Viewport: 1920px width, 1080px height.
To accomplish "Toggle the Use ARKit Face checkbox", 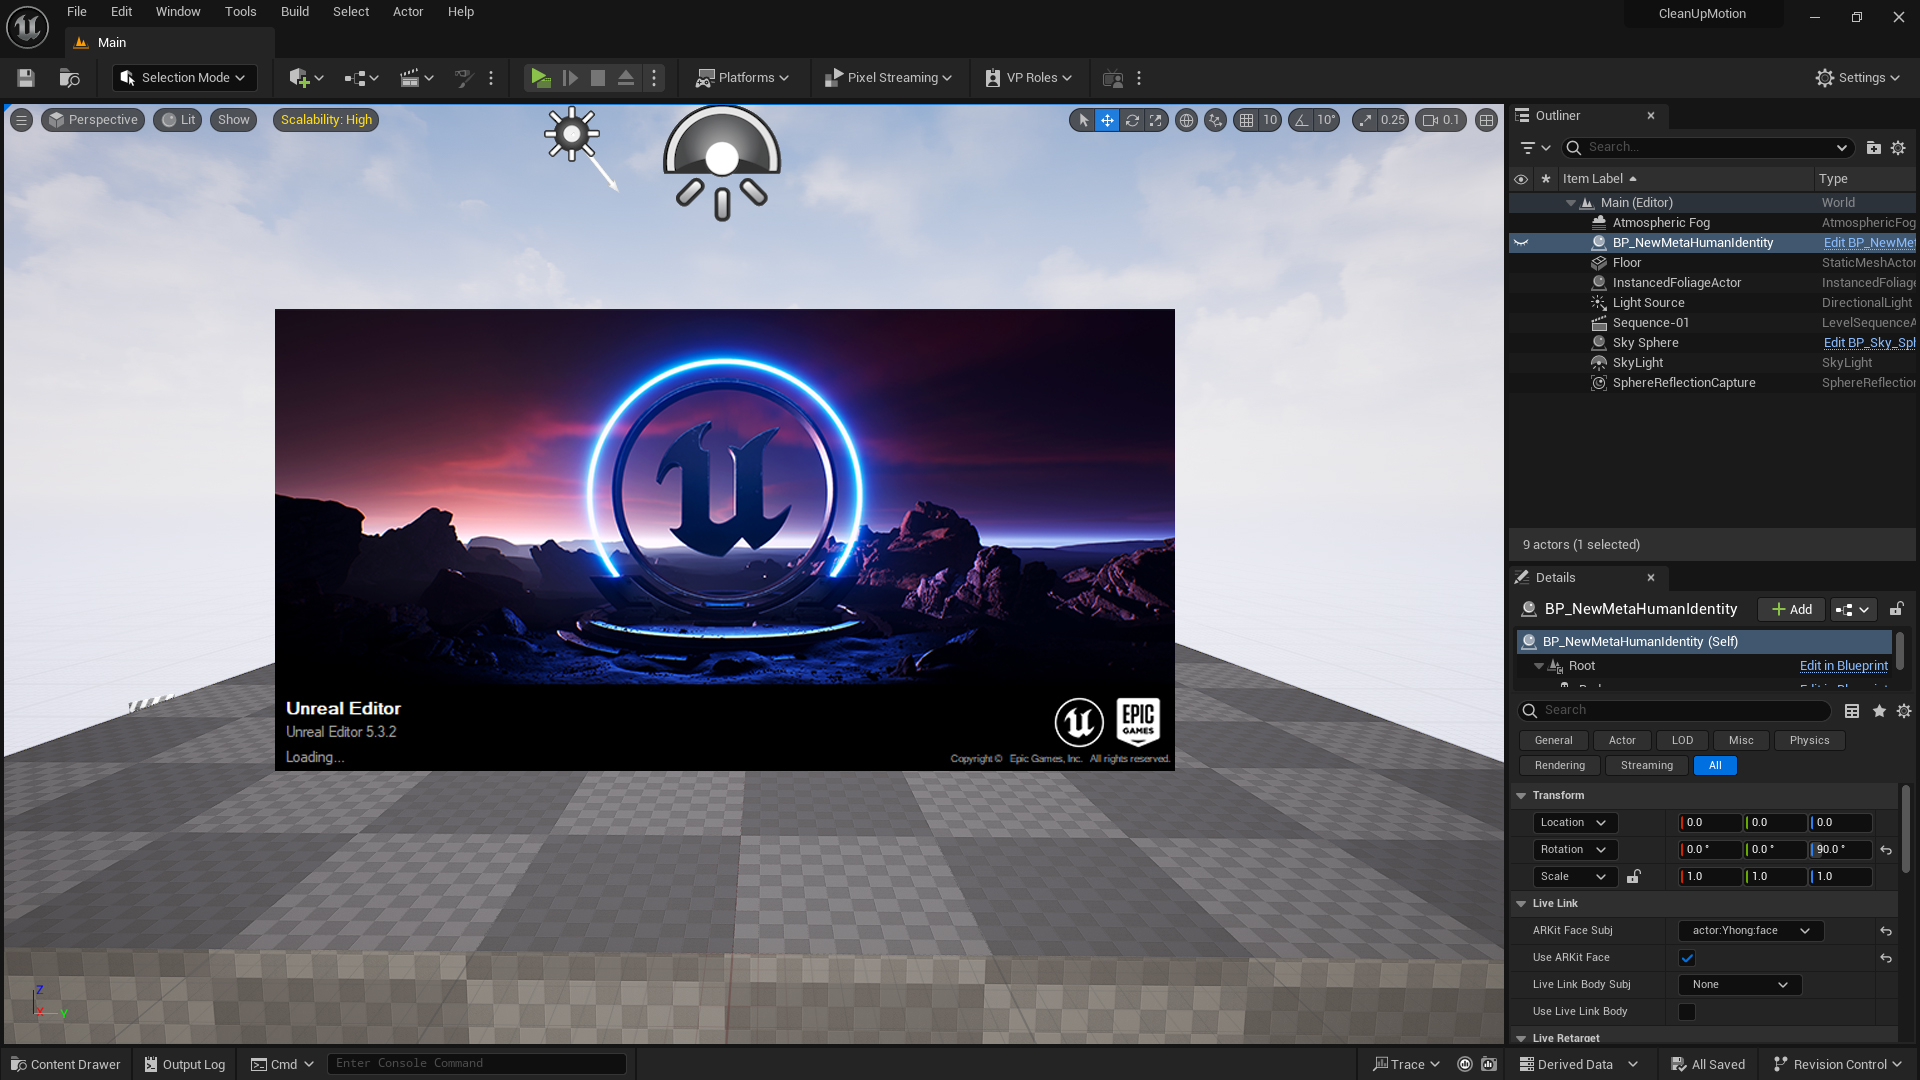I will (1687, 958).
